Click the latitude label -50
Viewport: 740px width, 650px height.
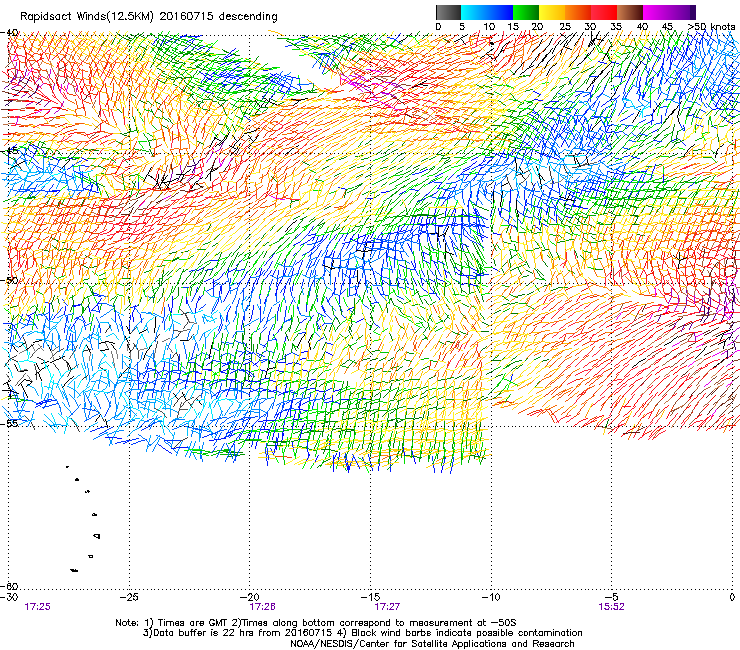pos(10,280)
